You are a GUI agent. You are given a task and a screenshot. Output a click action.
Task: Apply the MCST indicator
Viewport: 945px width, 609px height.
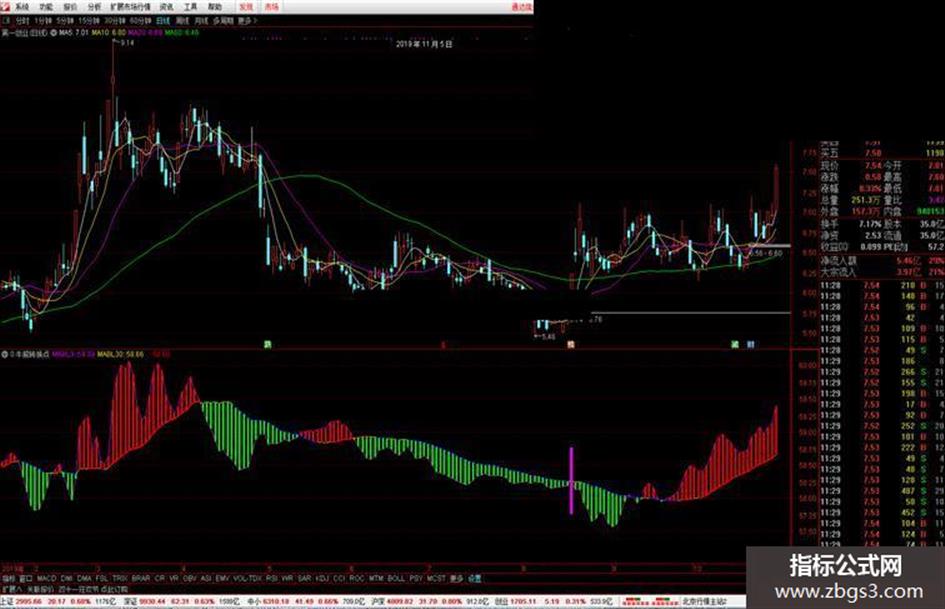click(x=436, y=578)
